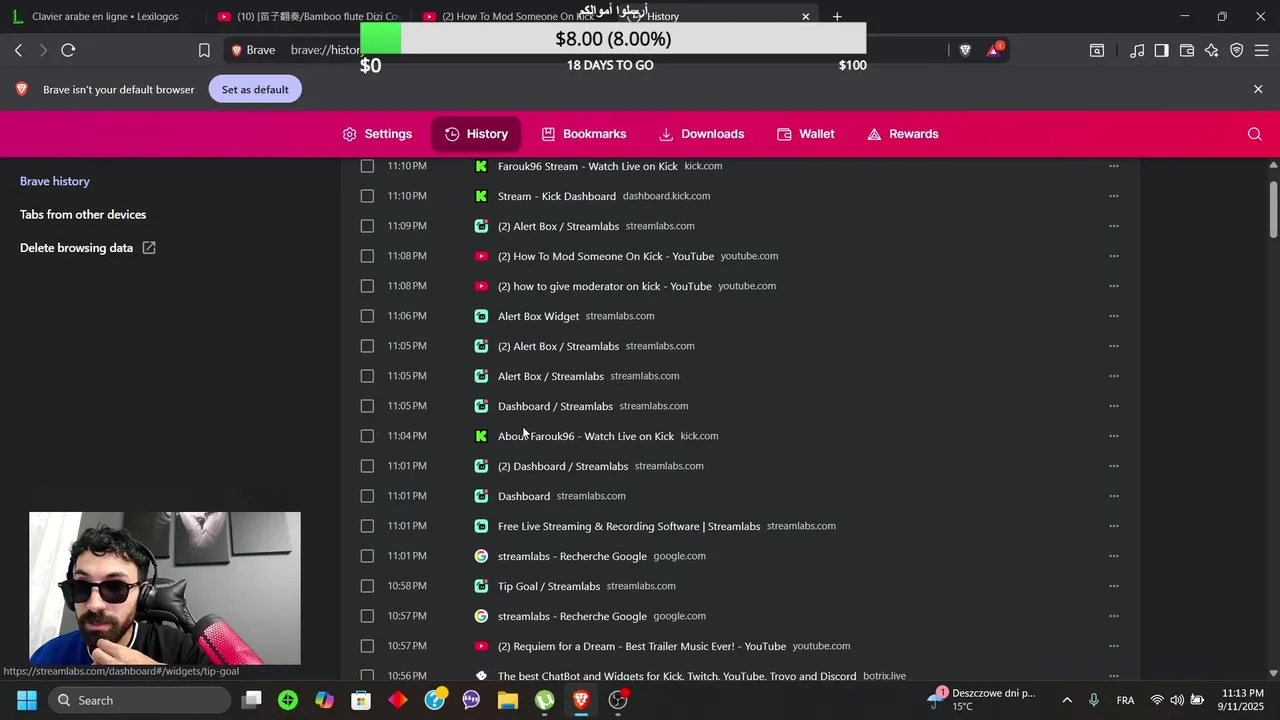Open uTorrent from the taskbar
The image size is (1280, 720).
pyautogui.click(x=545, y=700)
